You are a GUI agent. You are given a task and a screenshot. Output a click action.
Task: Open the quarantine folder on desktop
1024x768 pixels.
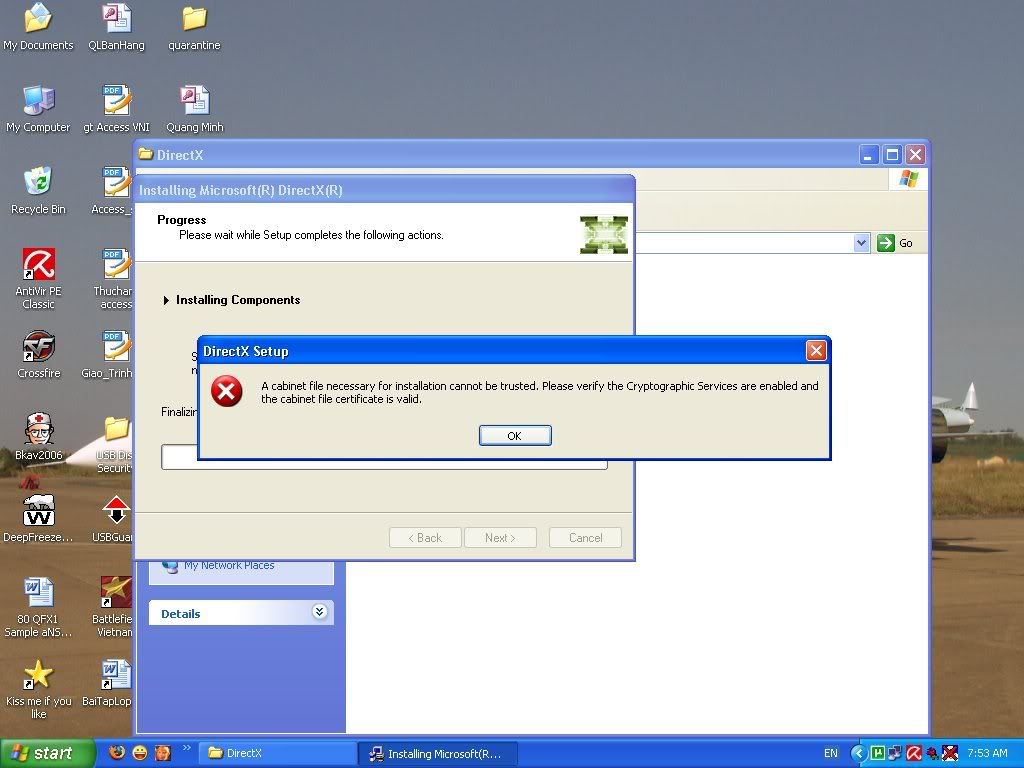[194, 27]
